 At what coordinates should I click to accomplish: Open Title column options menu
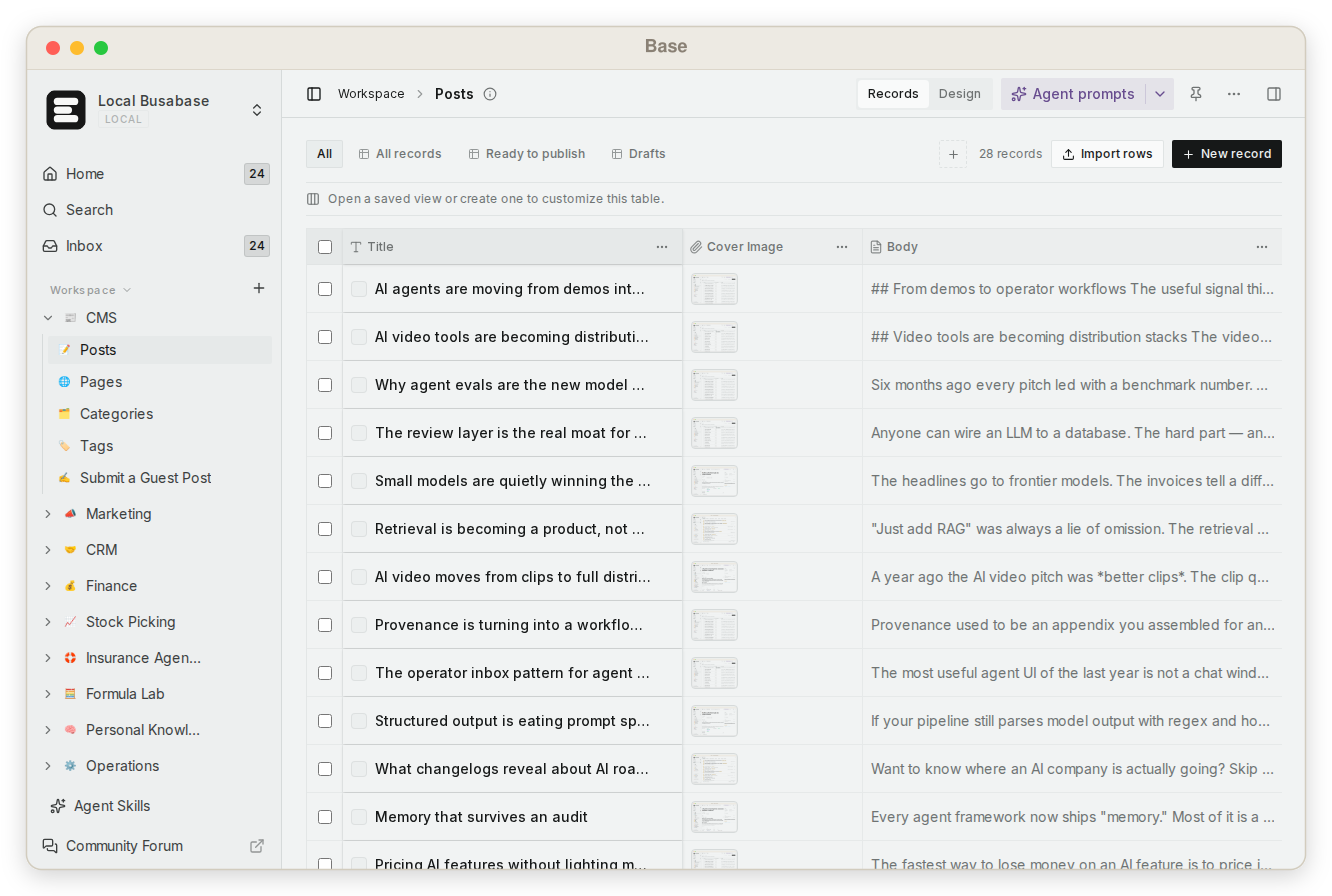click(x=662, y=247)
